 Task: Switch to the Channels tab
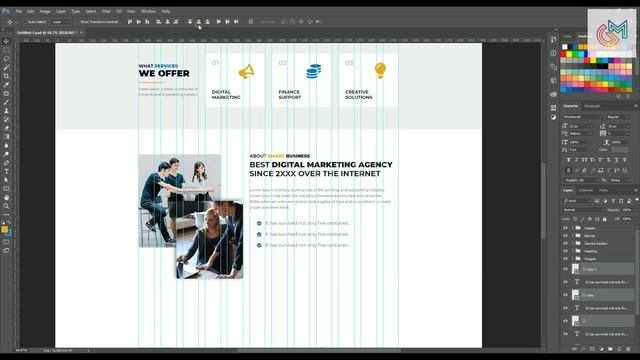pyautogui.click(x=586, y=191)
